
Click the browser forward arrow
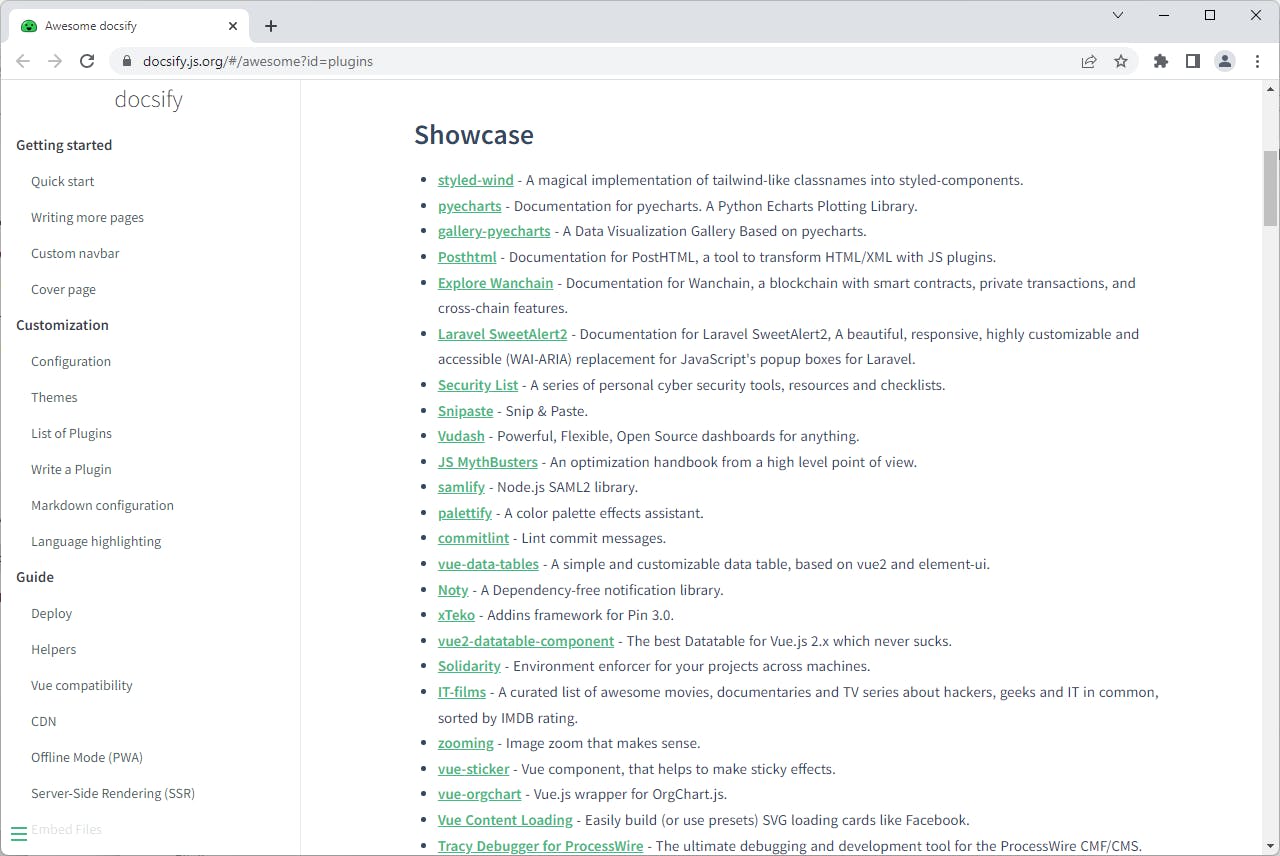click(55, 61)
